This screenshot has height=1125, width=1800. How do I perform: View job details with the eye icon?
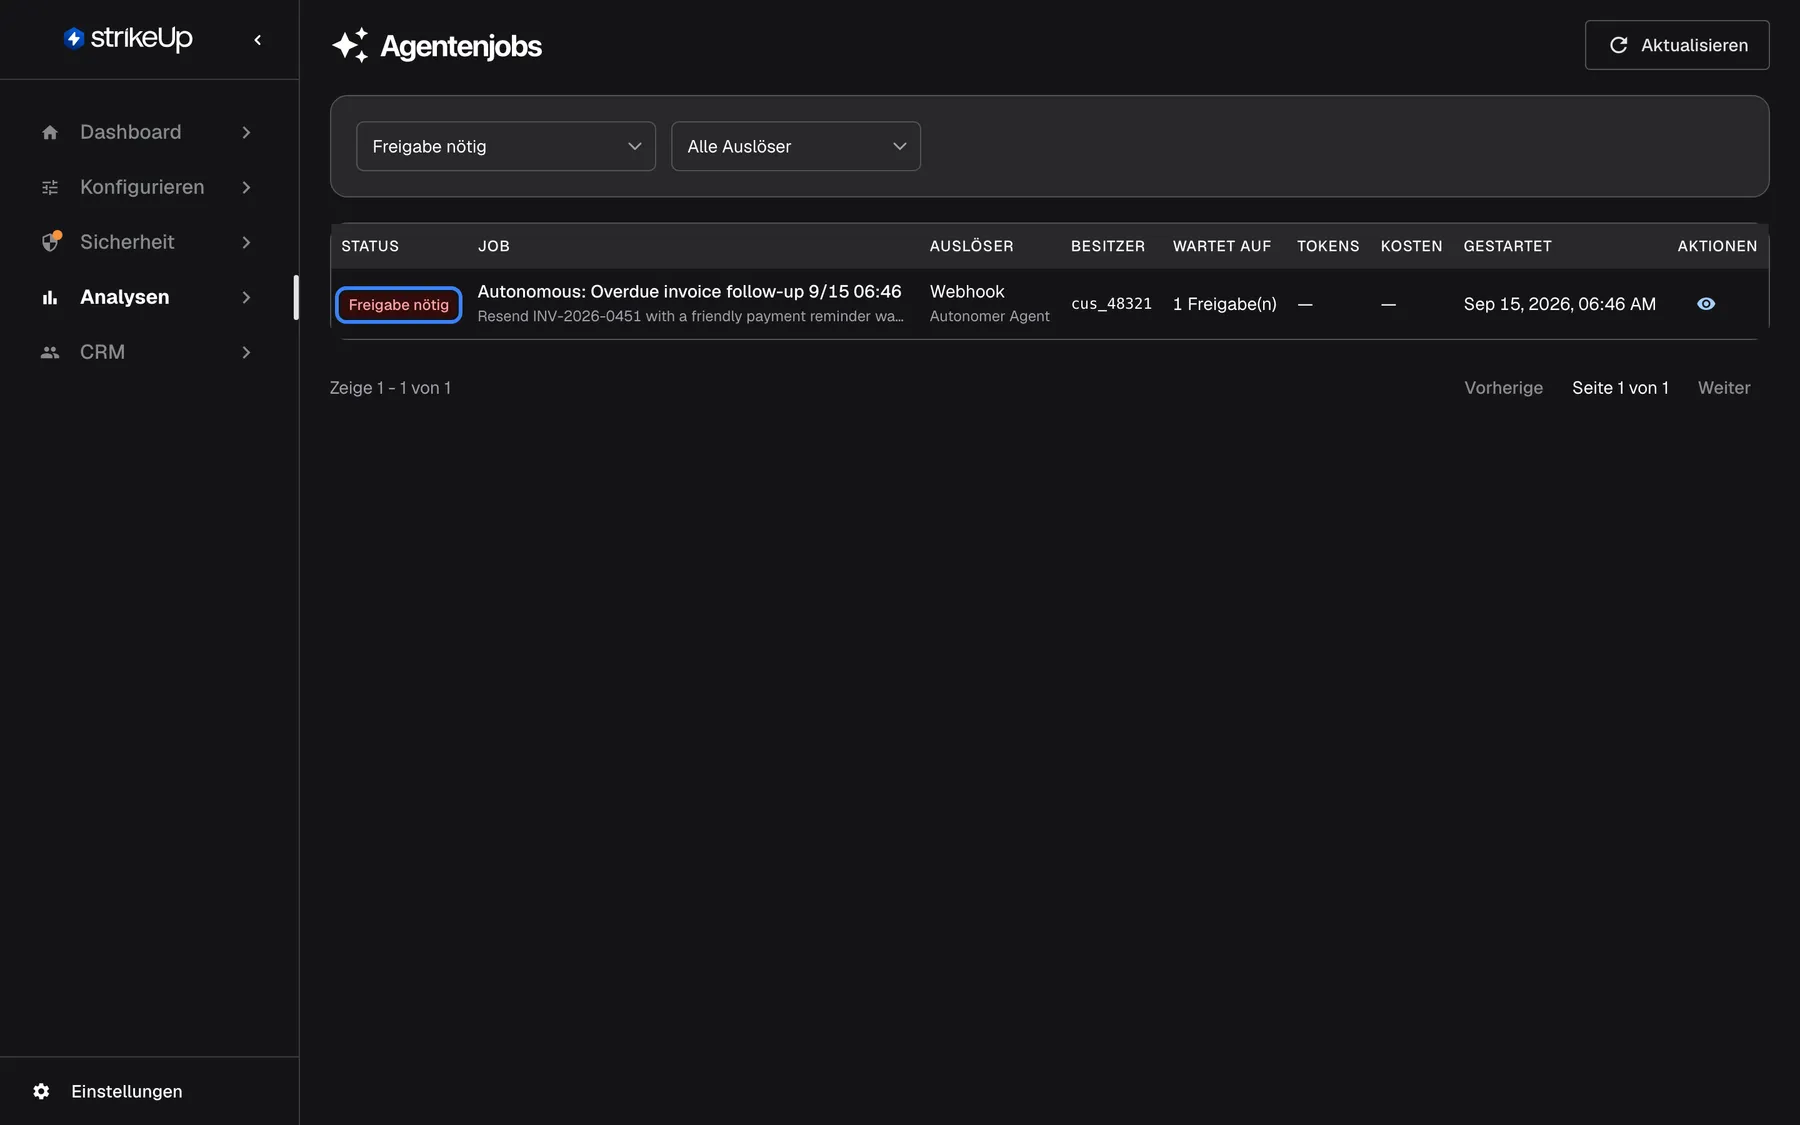click(1706, 304)
